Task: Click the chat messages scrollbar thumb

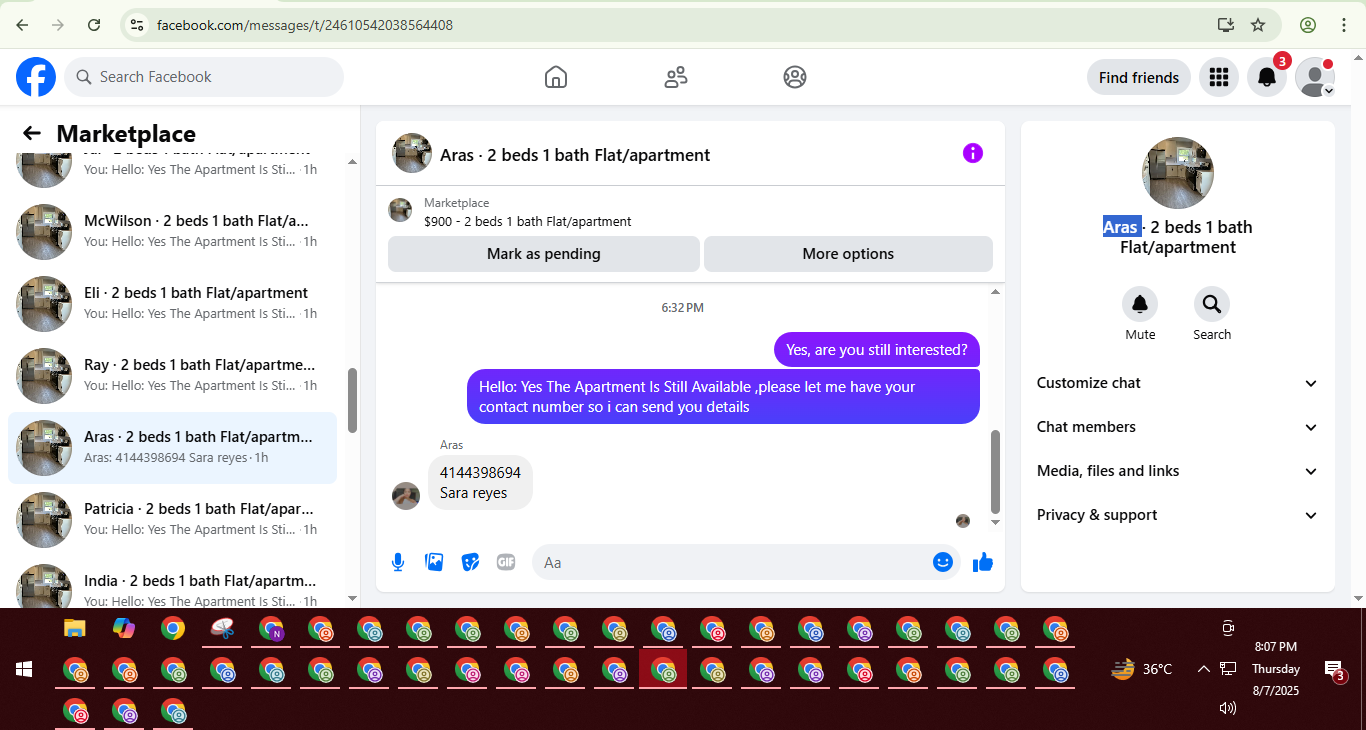Action: point(995,471)
